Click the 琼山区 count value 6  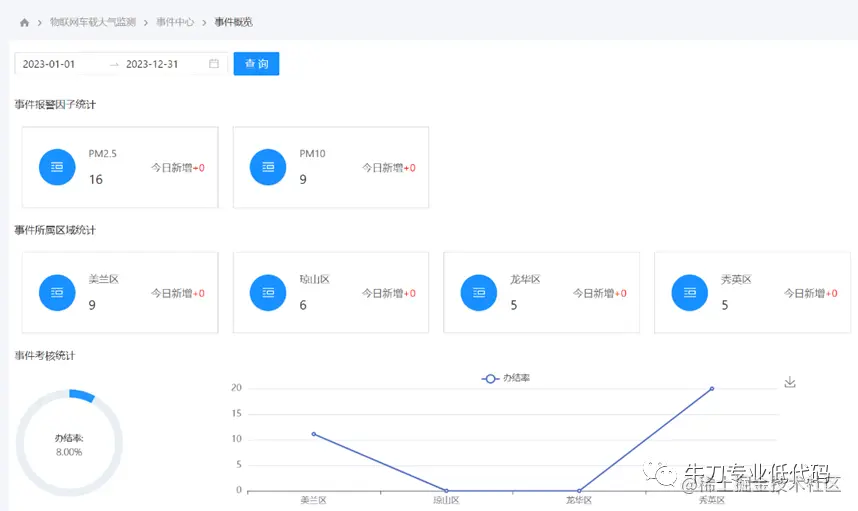303,305
